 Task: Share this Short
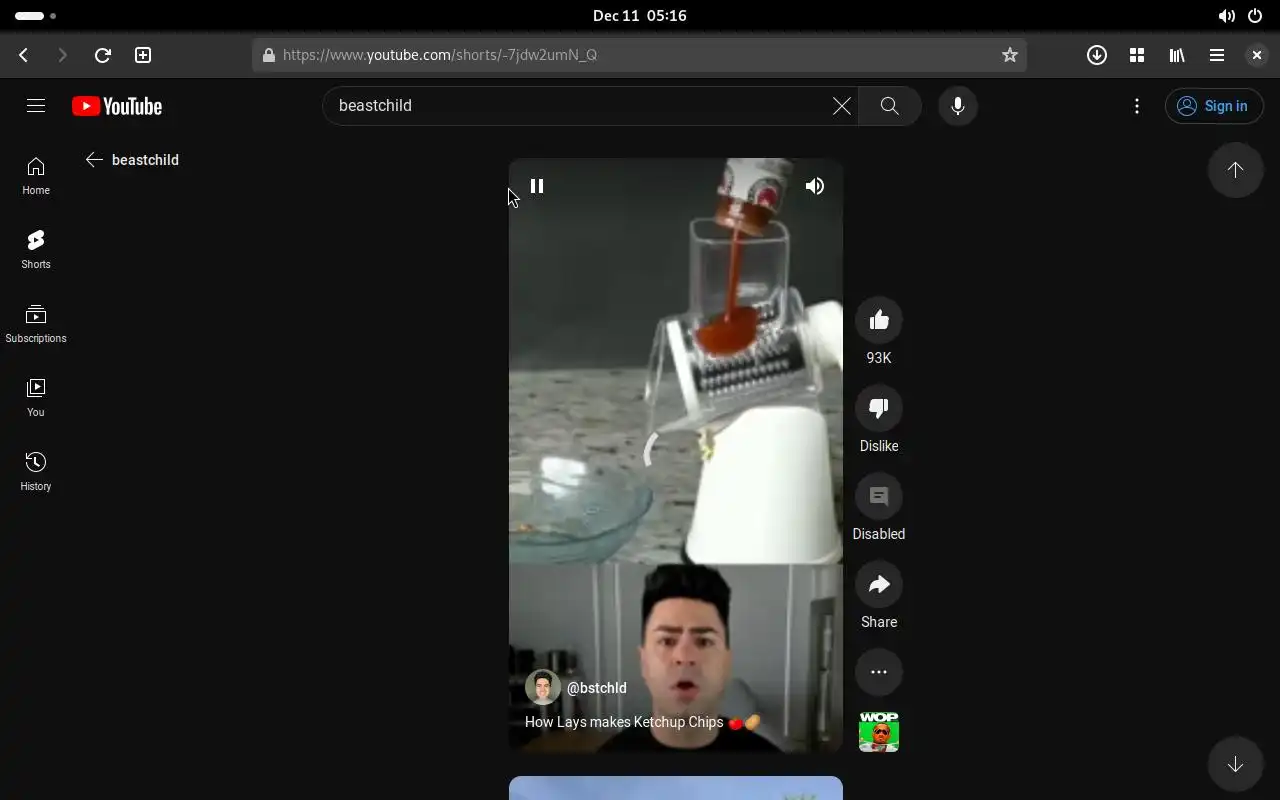coord(879,584)
